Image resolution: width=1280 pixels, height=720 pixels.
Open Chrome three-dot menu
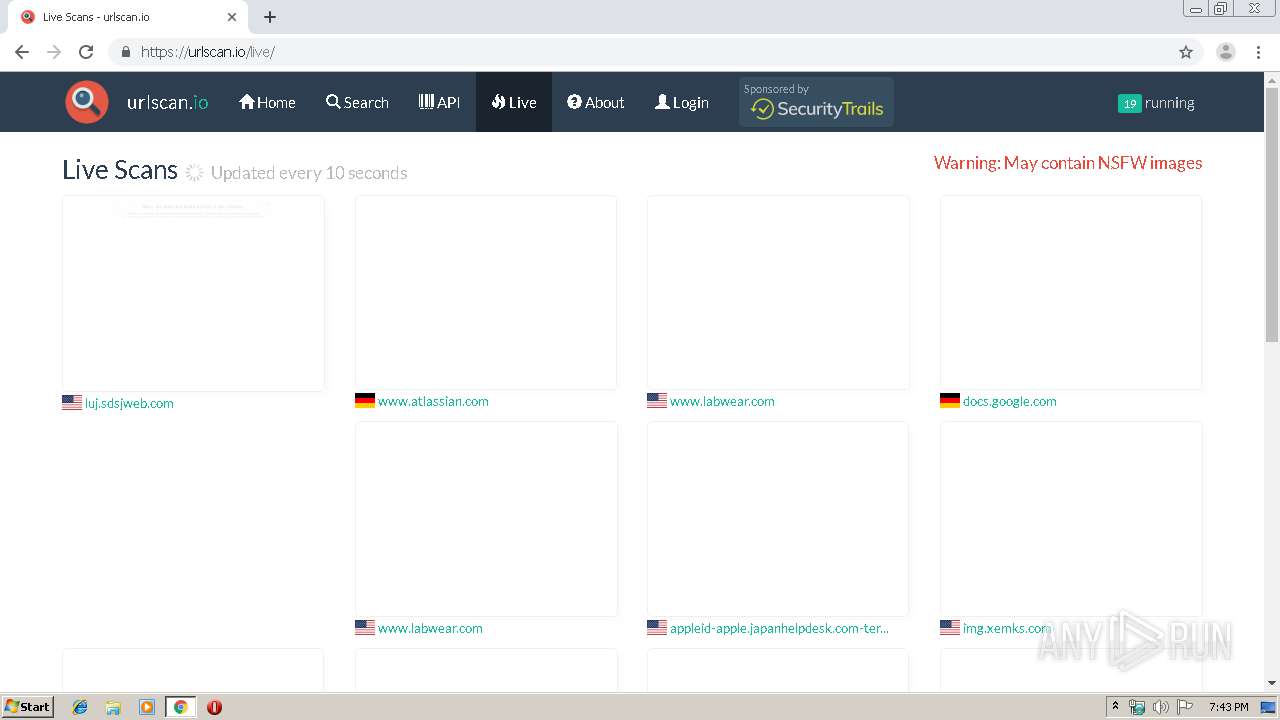point(1258,52)
